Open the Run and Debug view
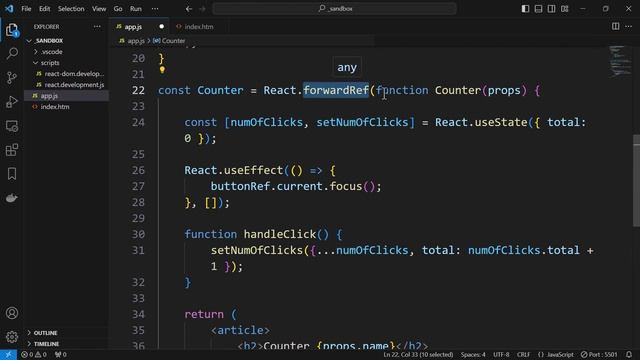 [12, 102]
